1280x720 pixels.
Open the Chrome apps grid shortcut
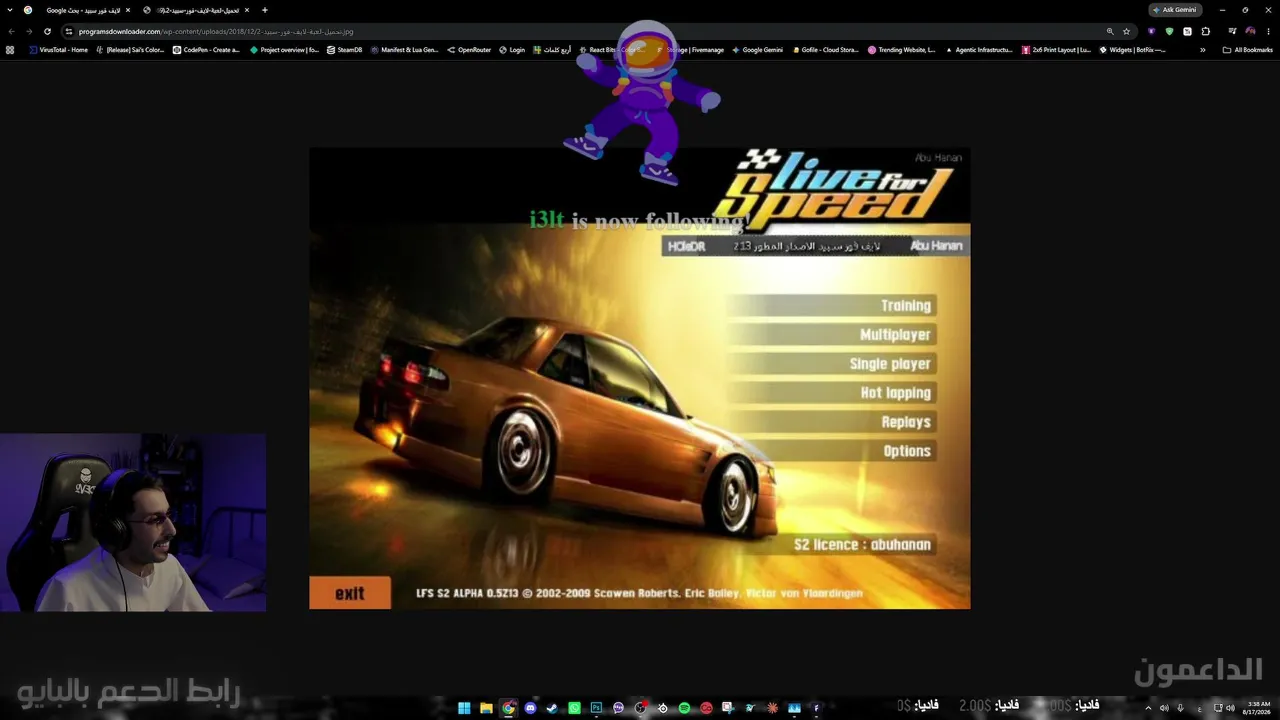click(x=10, y=49)
